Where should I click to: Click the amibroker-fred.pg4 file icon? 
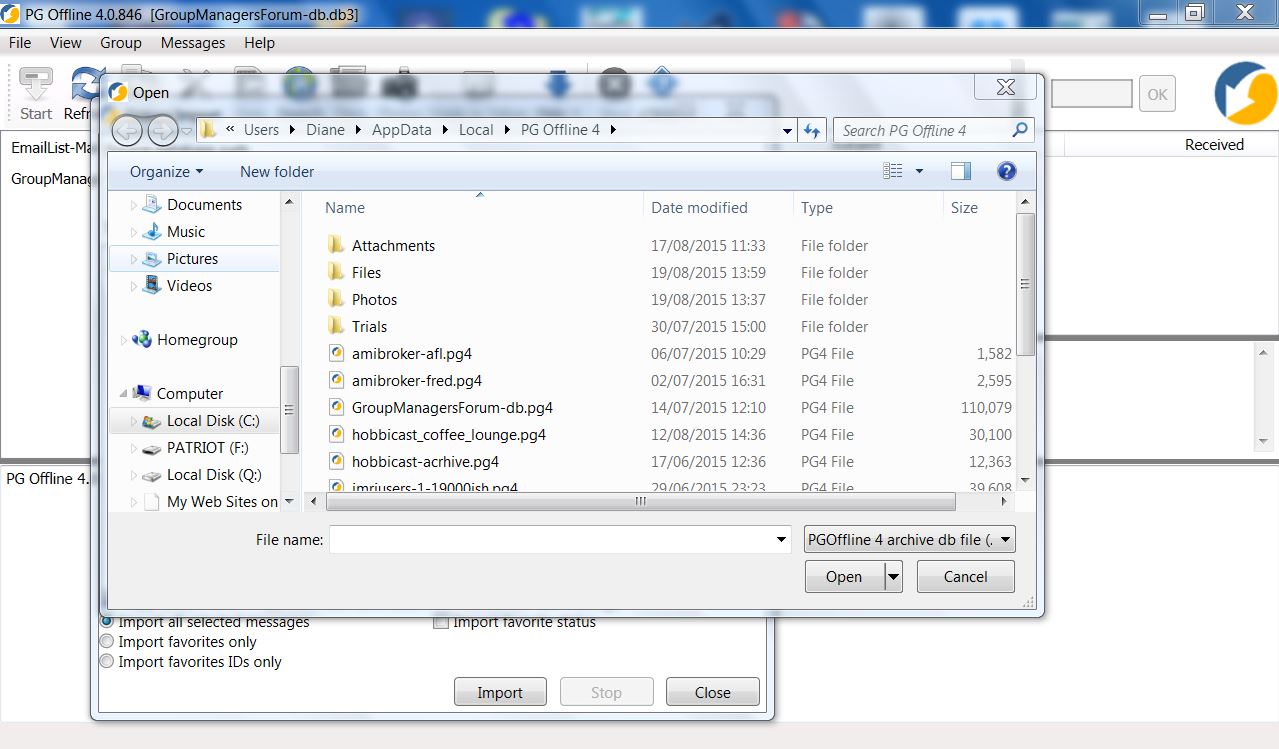[x=337, y=380]
